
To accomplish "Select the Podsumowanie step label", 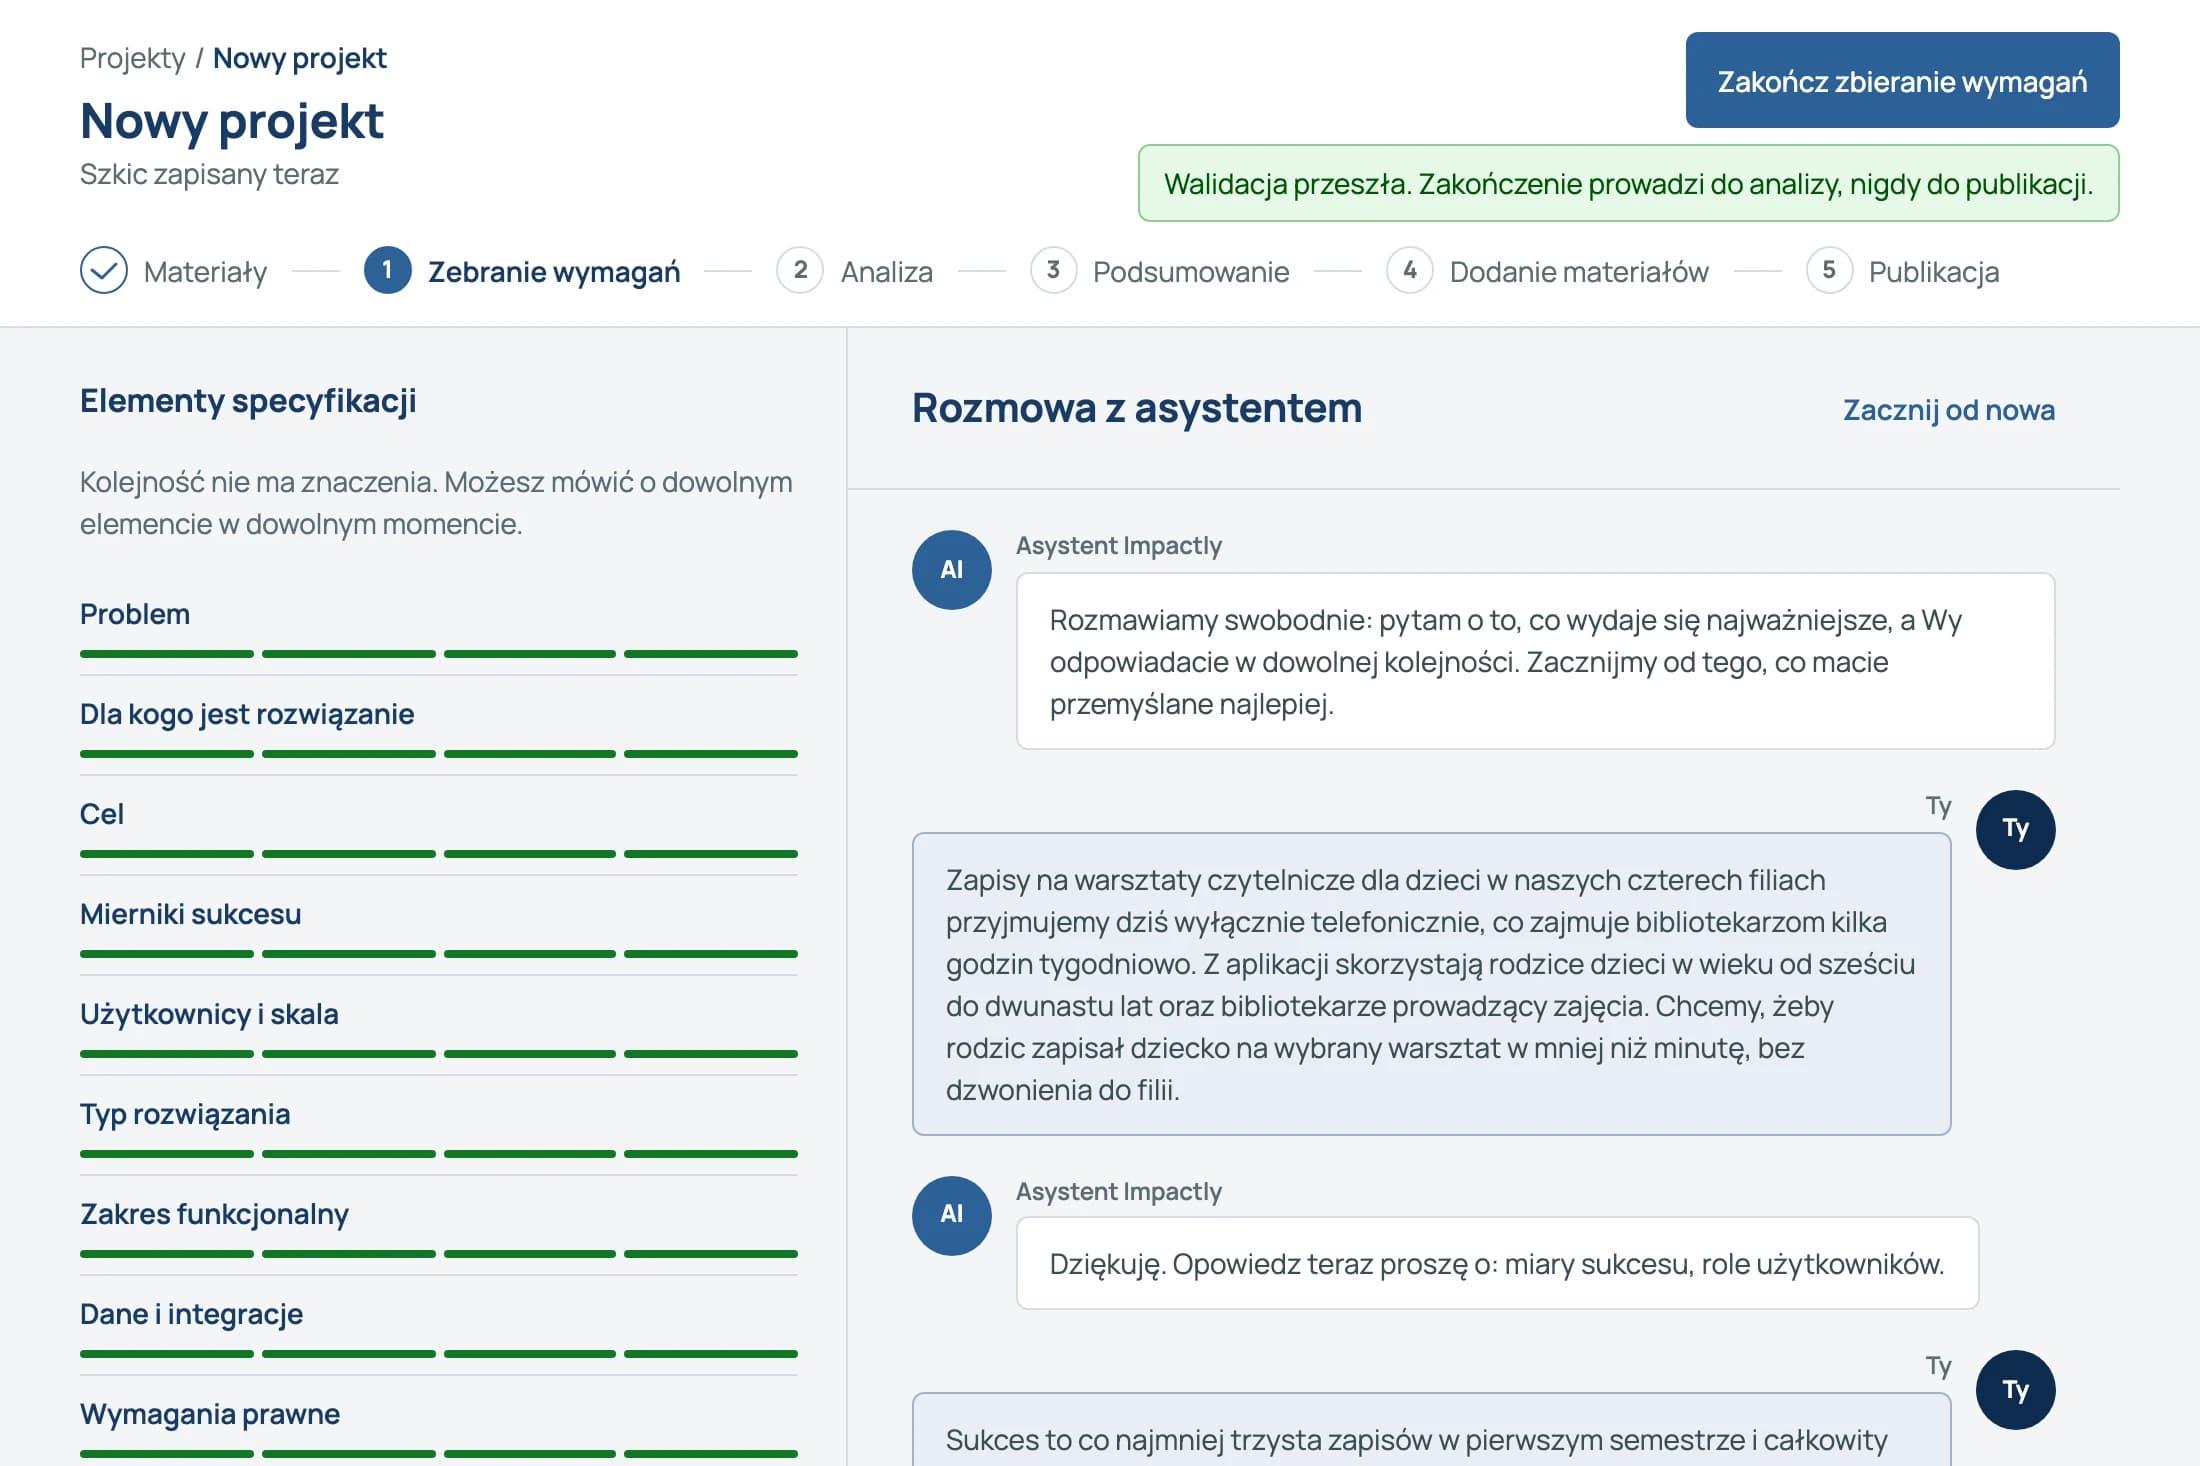I will (1191, 272).
